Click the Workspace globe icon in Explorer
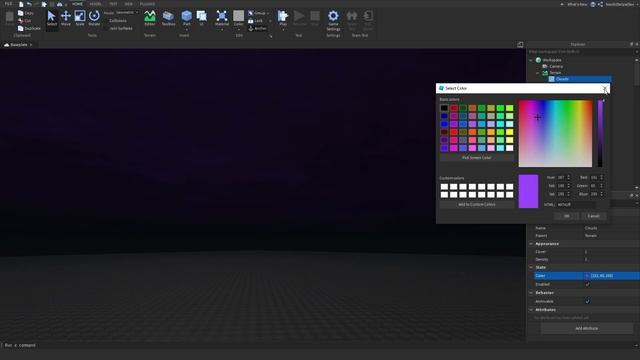Screen dimensions: 640x360 pyautogui.click(x=538, y=60)
